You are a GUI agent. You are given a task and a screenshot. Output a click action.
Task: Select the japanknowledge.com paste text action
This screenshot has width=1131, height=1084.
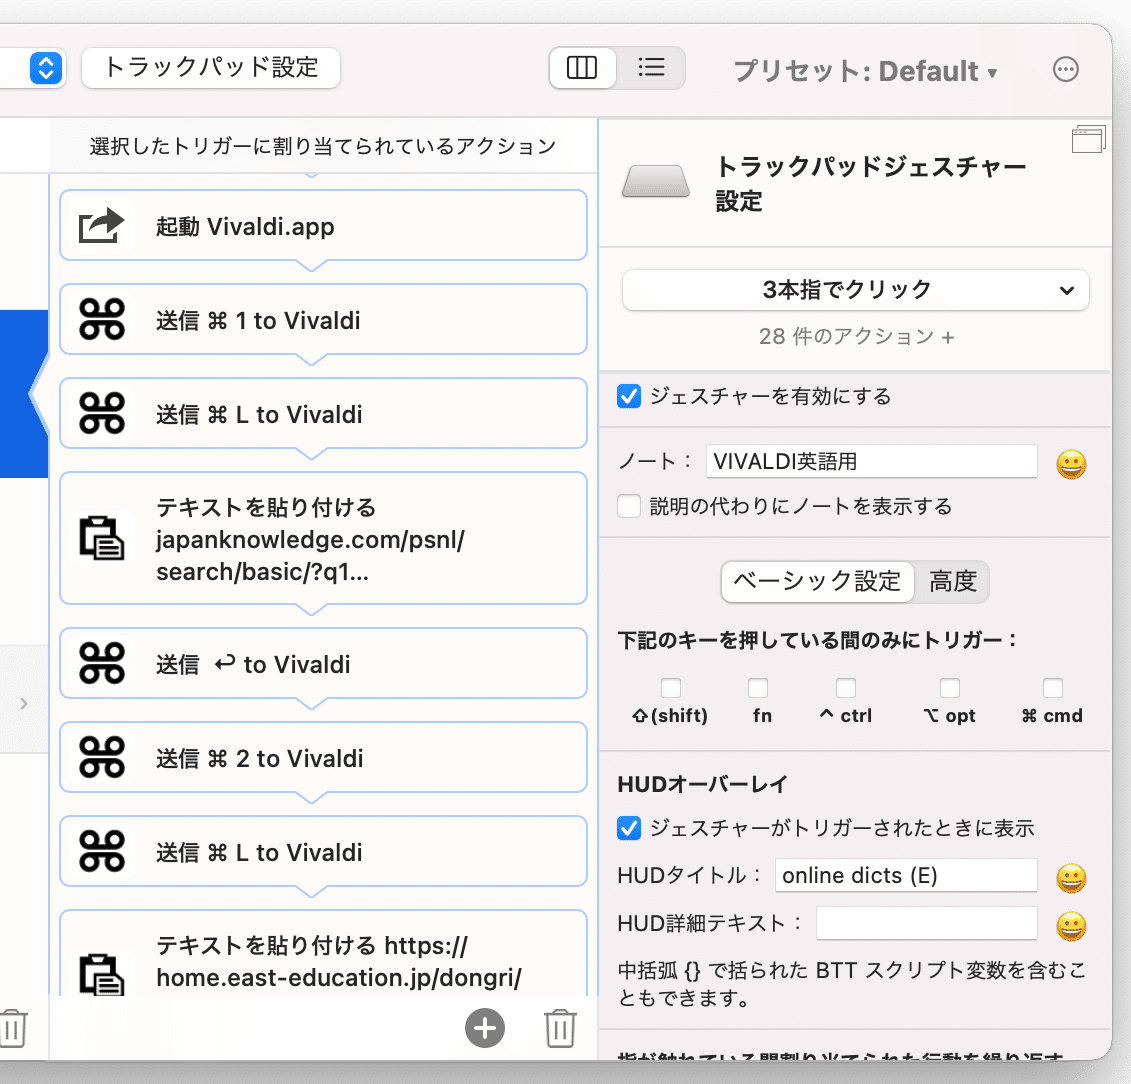click(x=323, y=538)
